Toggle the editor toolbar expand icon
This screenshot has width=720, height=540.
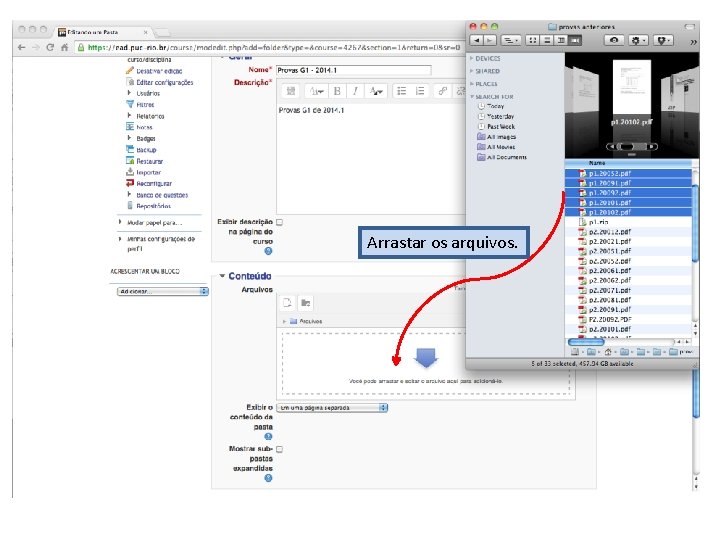(291, 91)
